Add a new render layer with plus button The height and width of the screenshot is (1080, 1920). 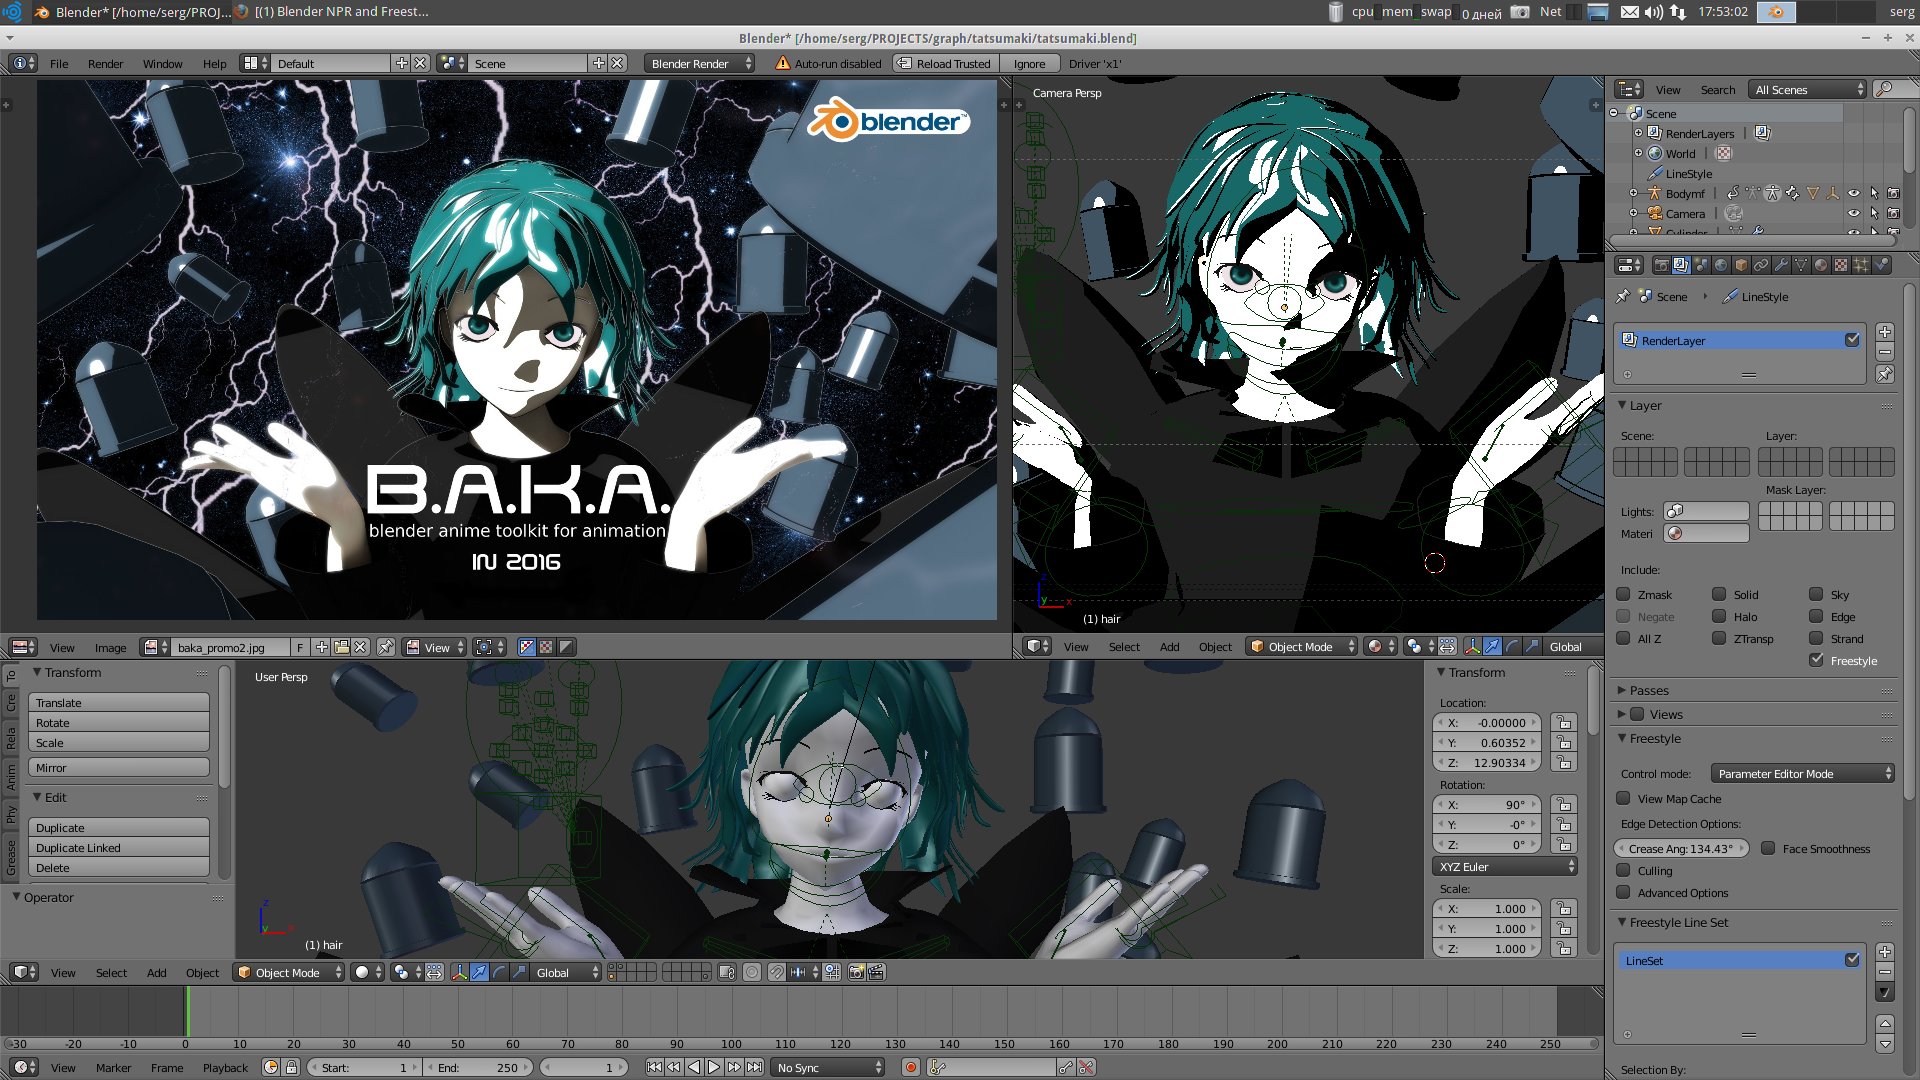pos(1885,332)
